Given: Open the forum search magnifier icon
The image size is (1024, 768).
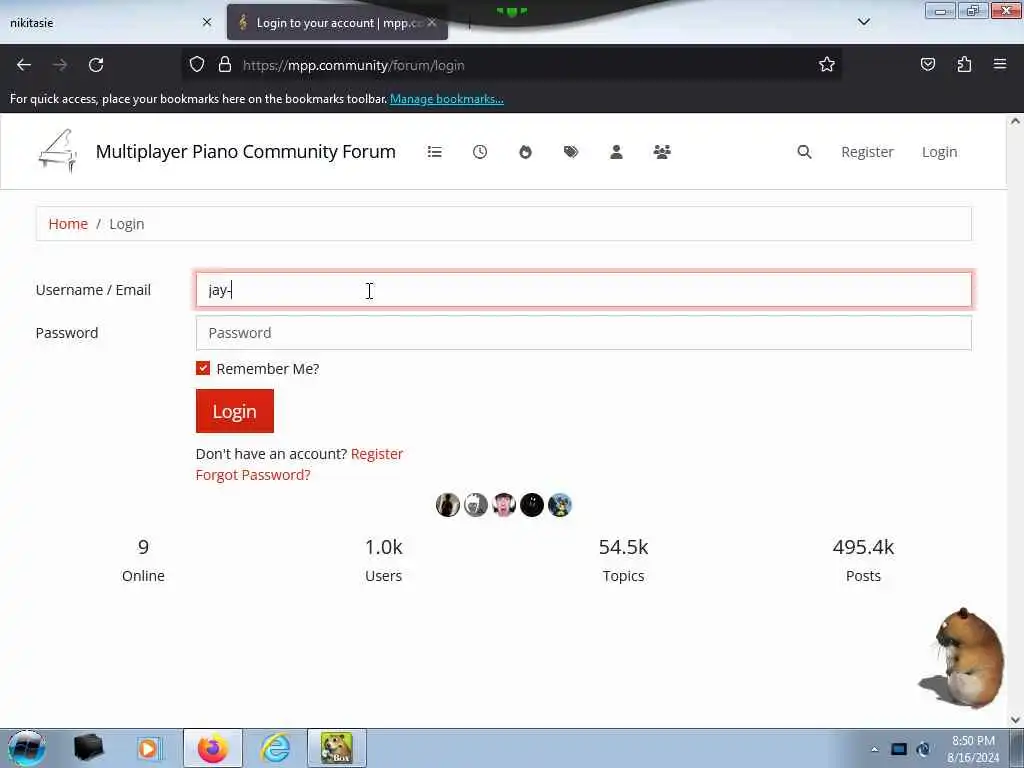Looking at the screenshot, I should [x=805, y=152].
